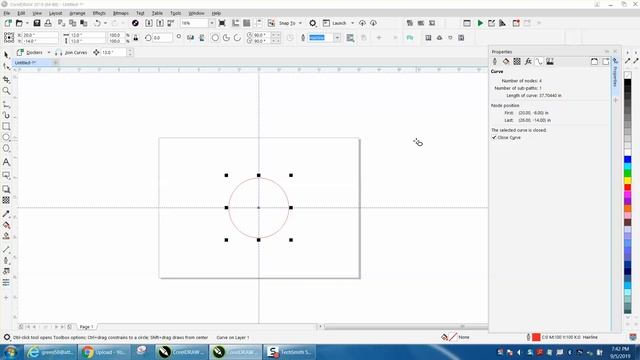This screenshot has height=360, width=640.
Task: Pick the blue swatch in color palette
Action: 628,160
